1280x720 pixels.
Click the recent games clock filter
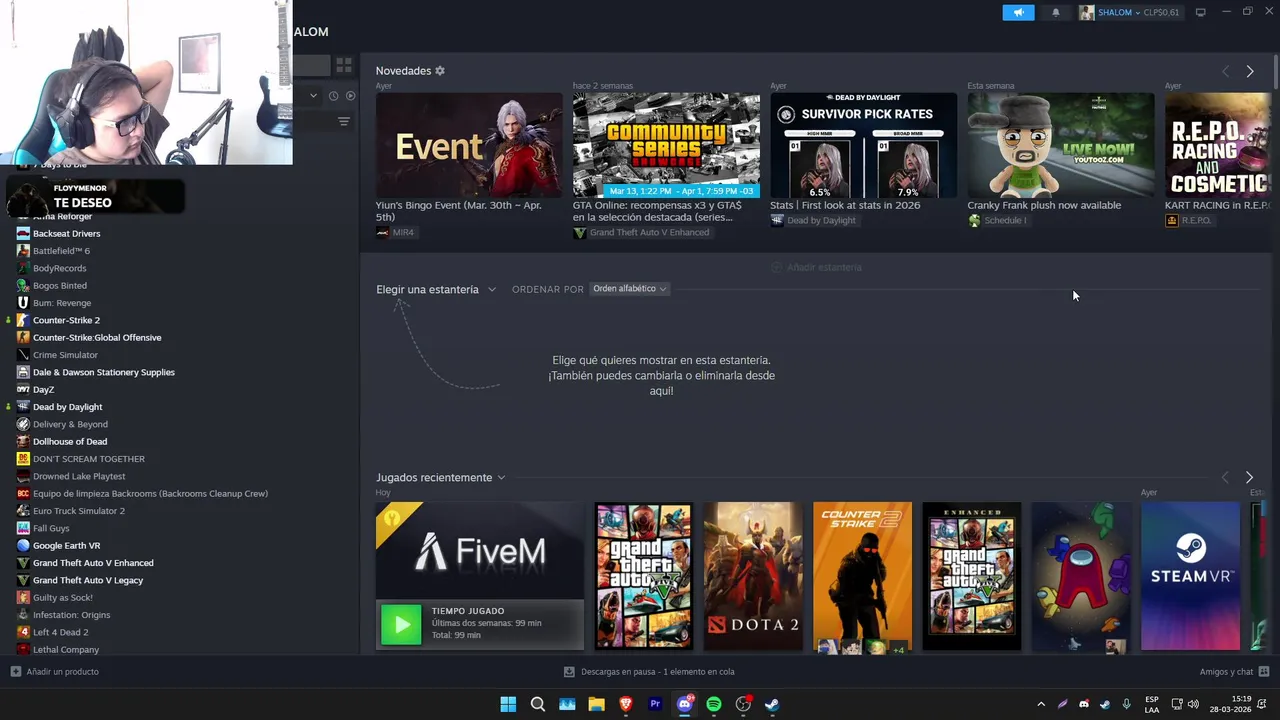click(x=333, y=96)
